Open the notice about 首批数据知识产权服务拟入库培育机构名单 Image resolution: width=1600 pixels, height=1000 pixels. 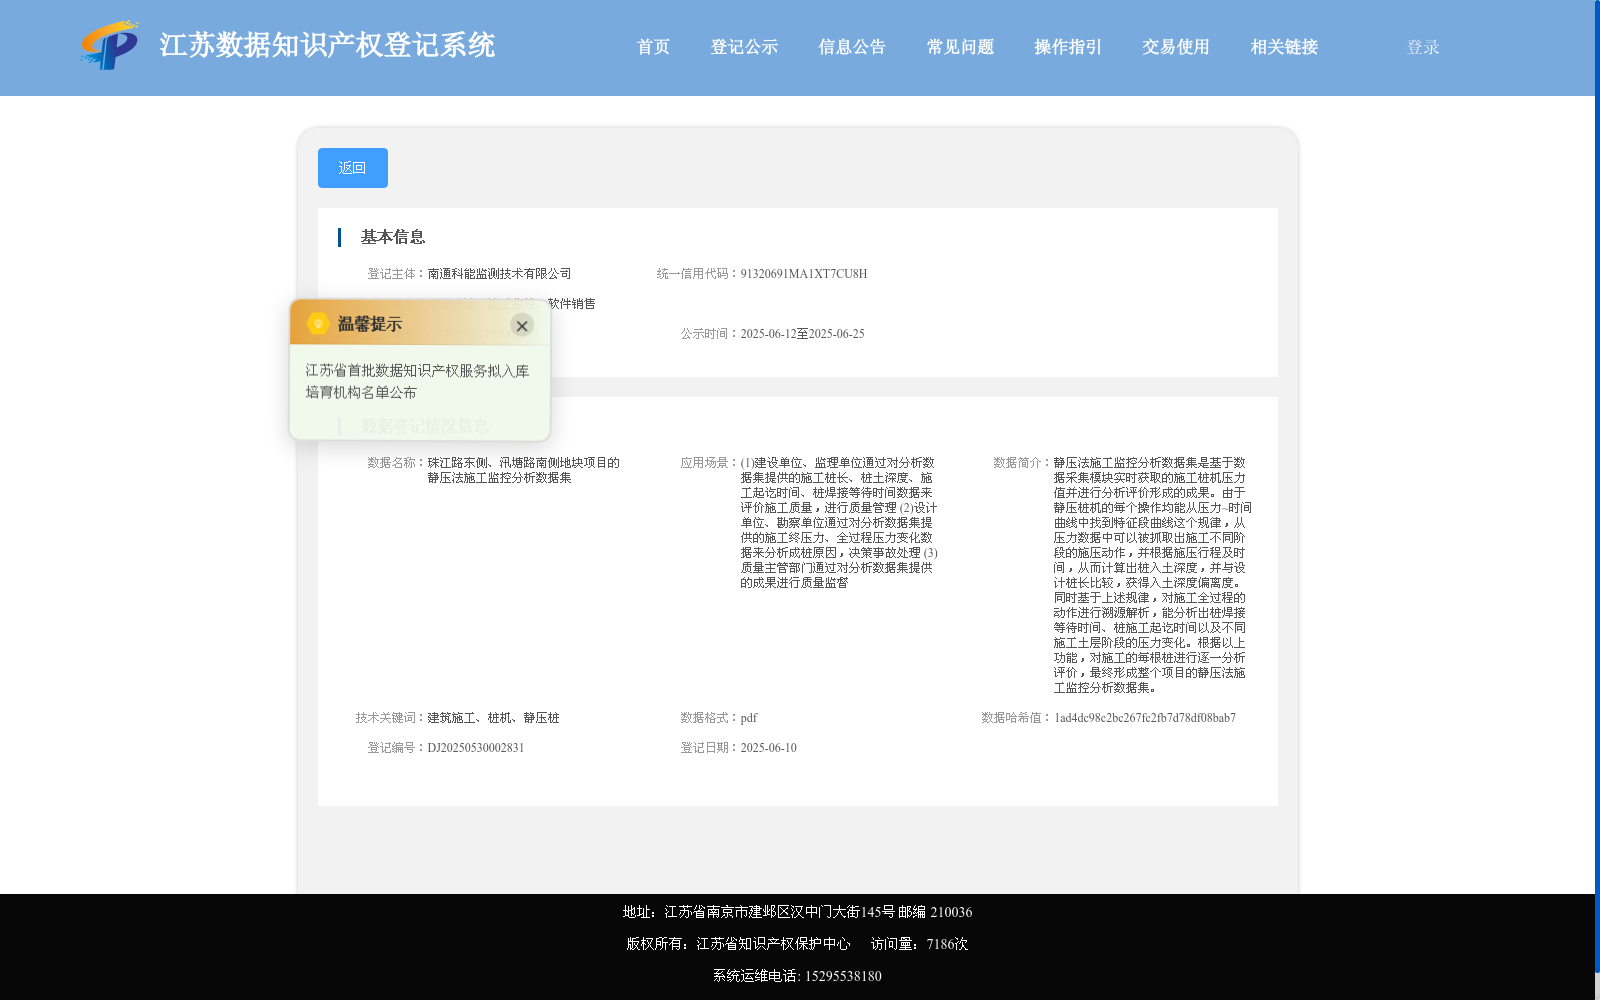[417, 381]
